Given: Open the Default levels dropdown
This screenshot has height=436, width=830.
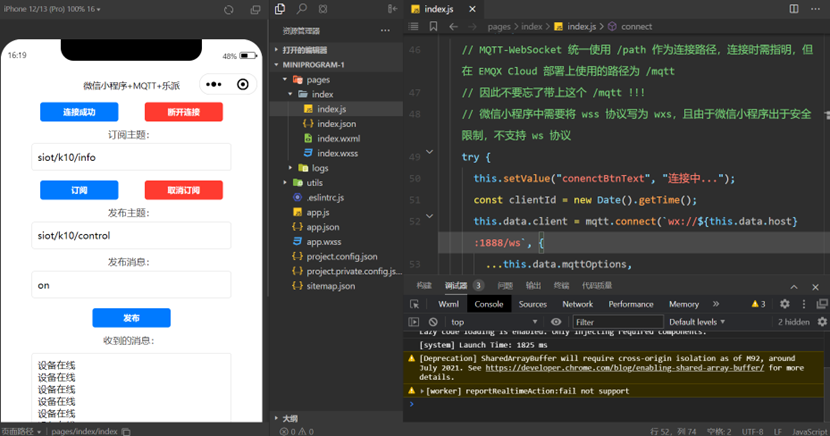Looking at the screenshot, I should [x=697, y=322].
